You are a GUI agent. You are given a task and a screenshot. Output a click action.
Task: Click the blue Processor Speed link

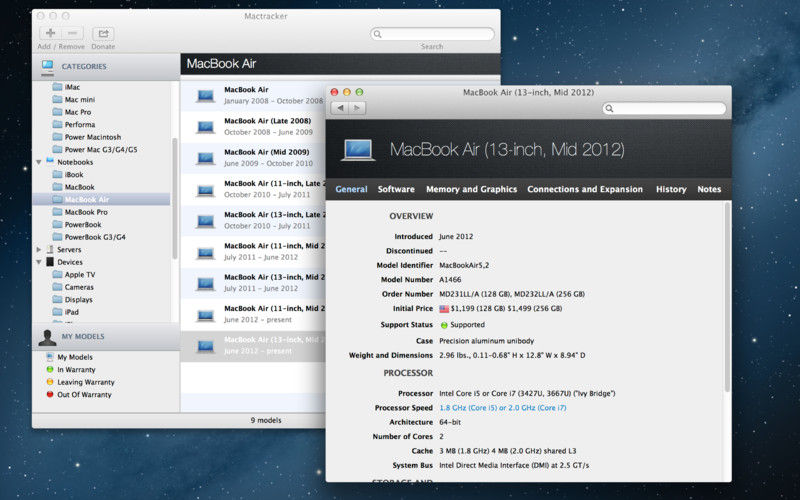coord(503,408)
